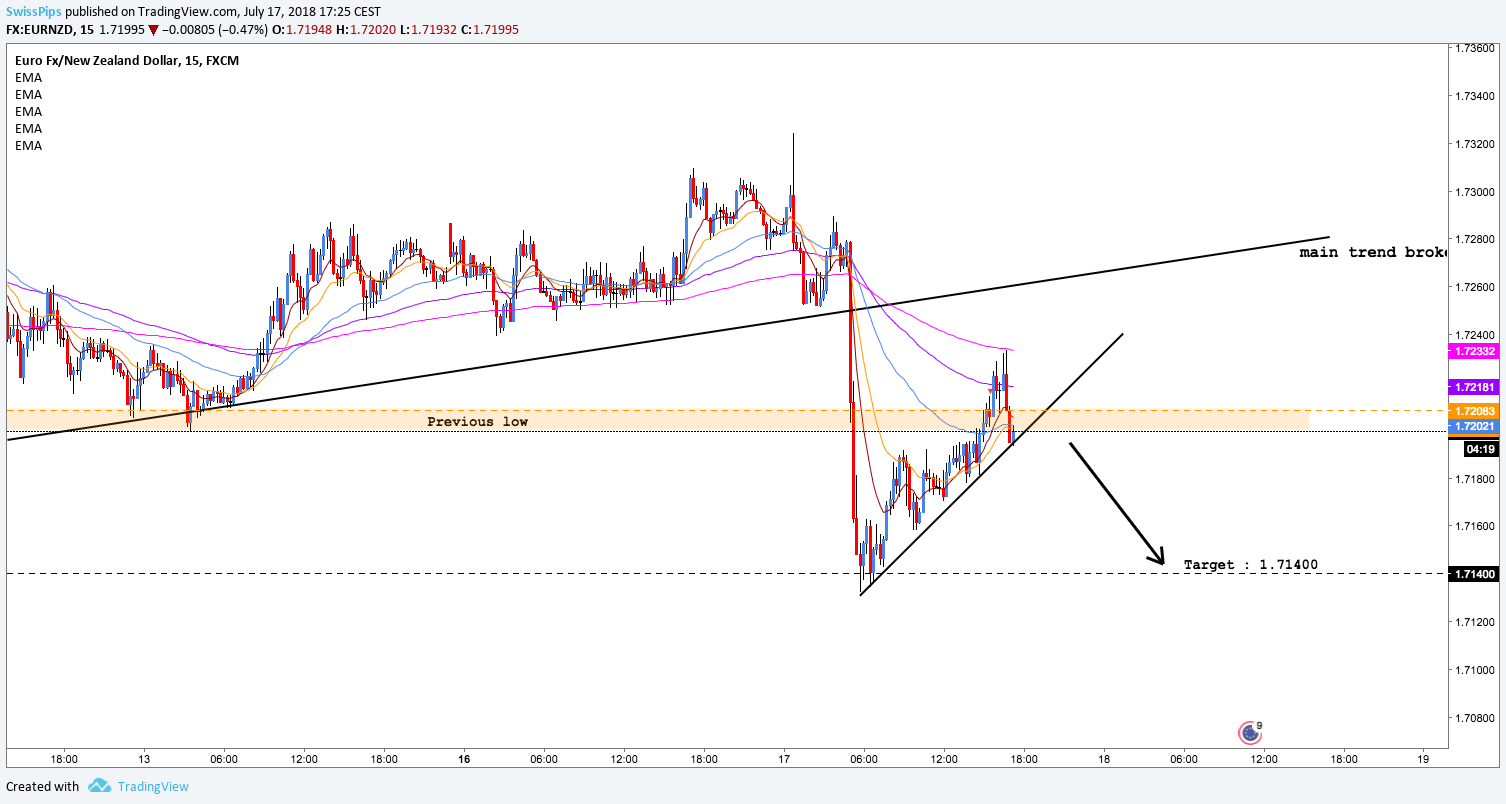Select the open value O:1.71948

pos(304,30)
